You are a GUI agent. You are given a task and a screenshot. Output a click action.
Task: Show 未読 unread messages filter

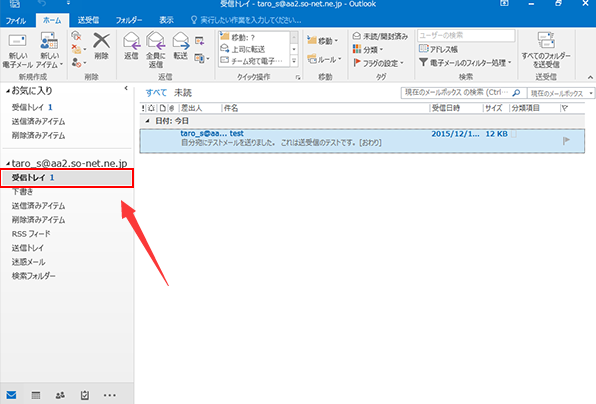(183, 93)
